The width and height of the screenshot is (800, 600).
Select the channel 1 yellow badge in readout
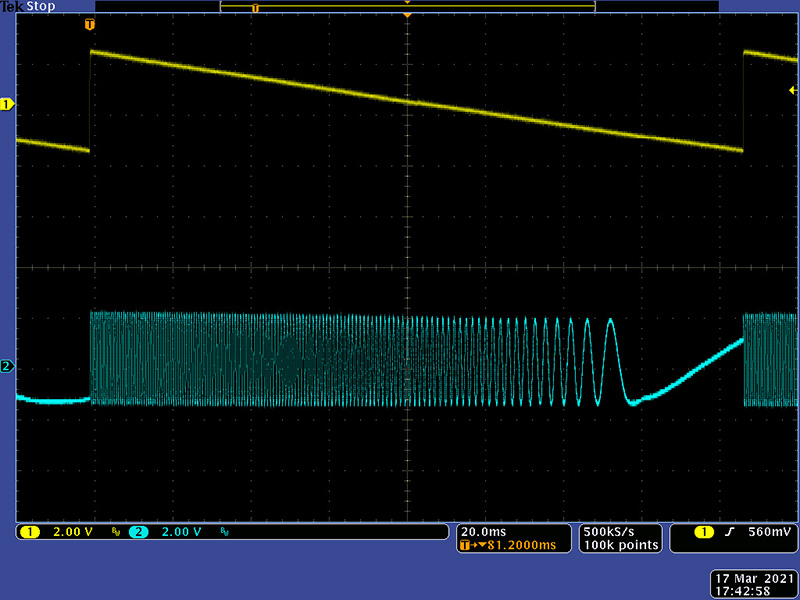pos(27,532)
